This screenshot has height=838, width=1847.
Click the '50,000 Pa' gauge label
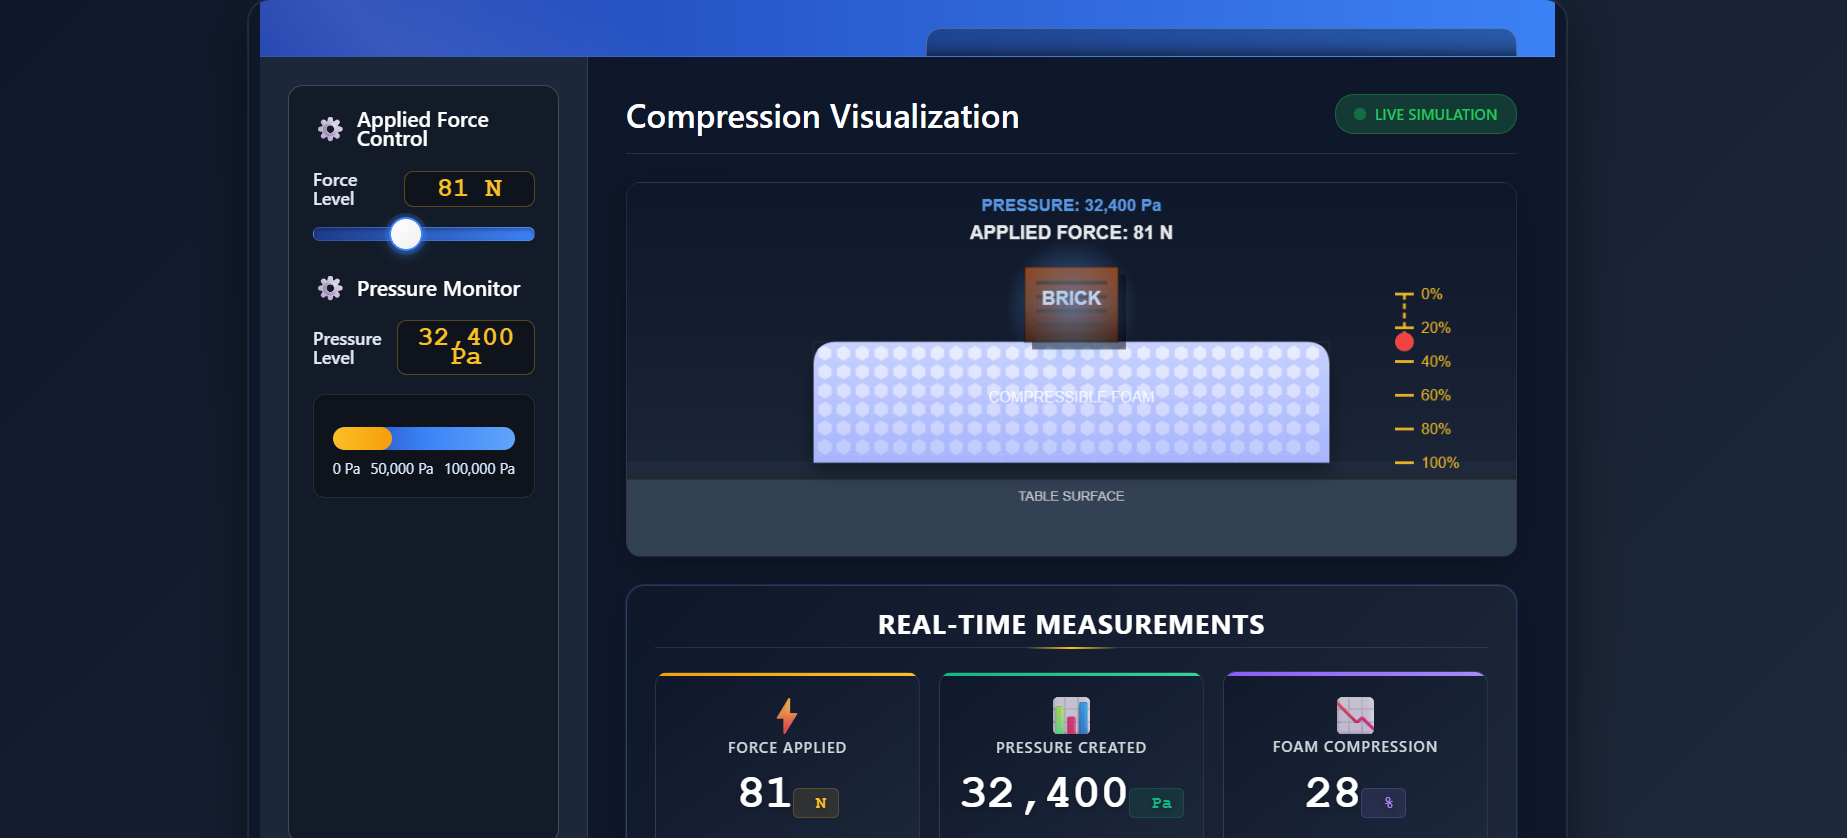[402, 469]
